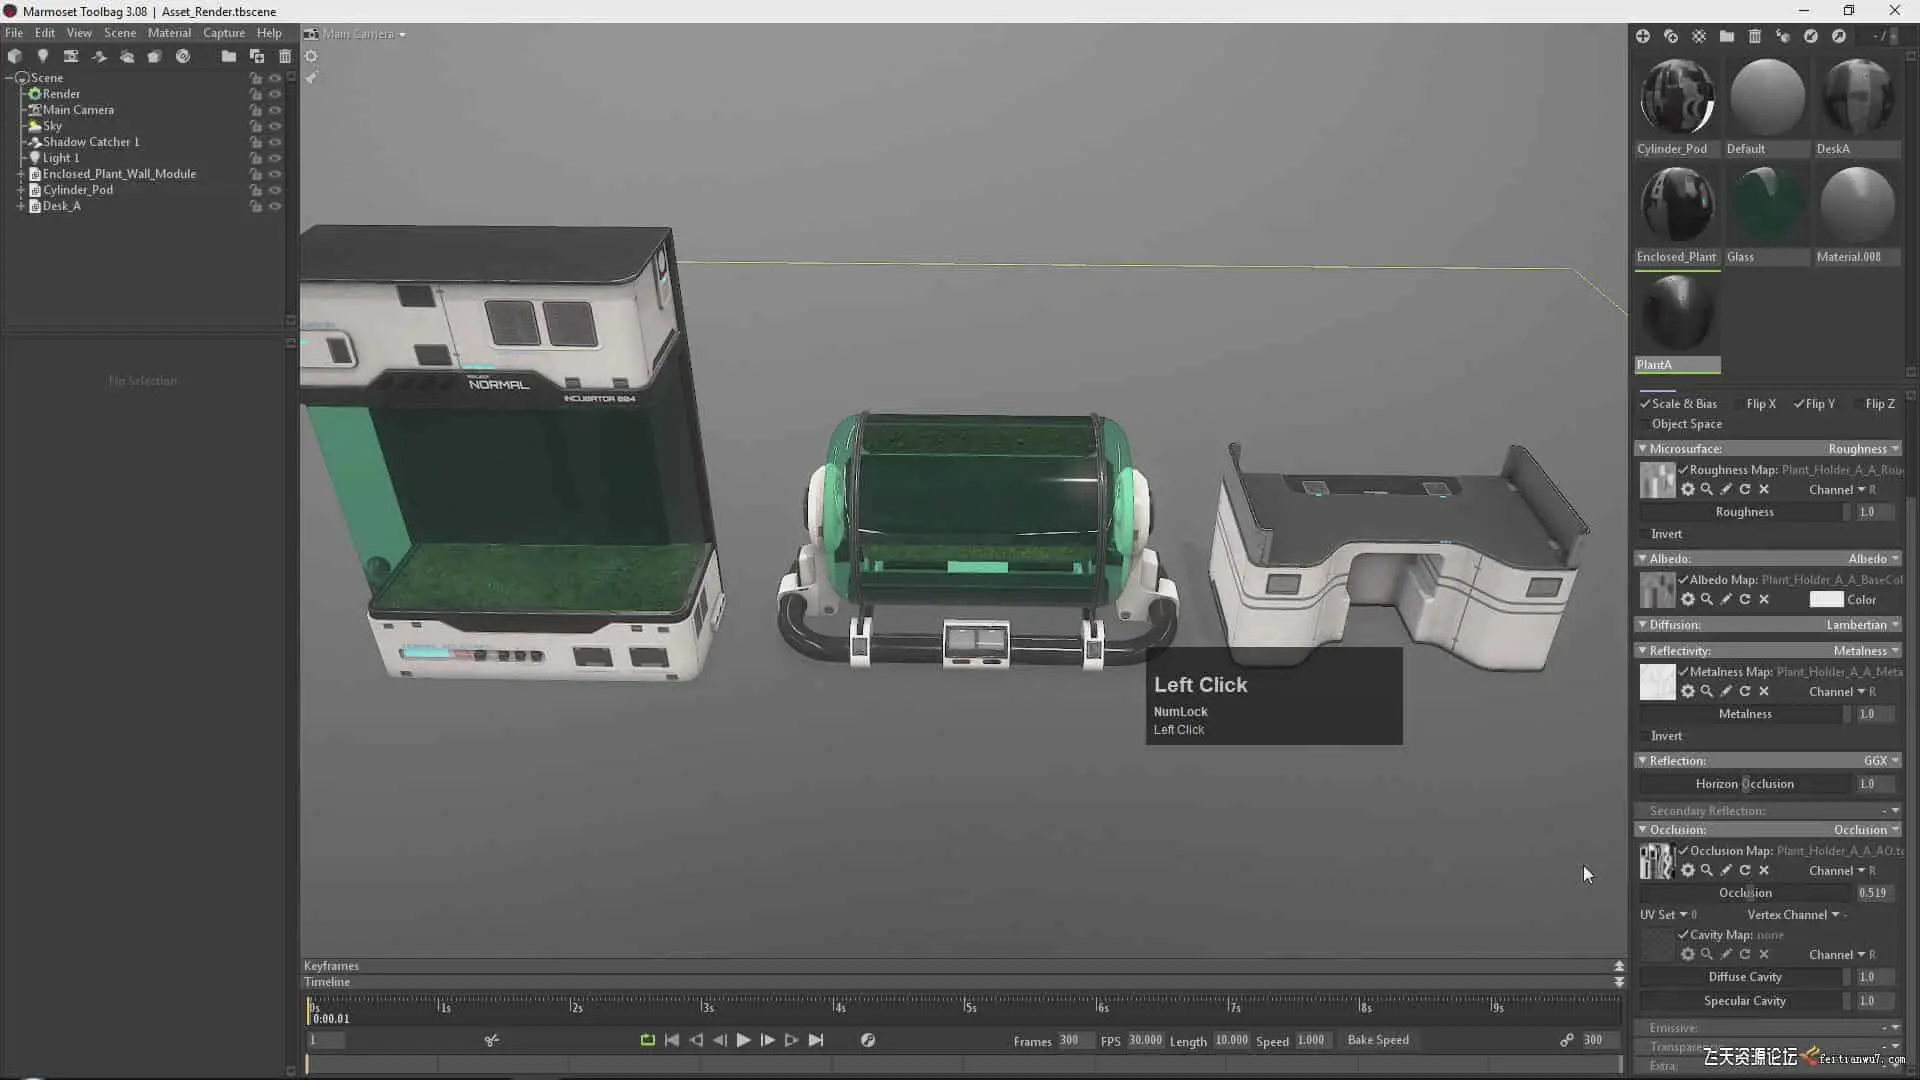Click the delete material trash icon
Image resolution: width=1920 pixels, height=1080 pixels.
(x=1755, y=36)
